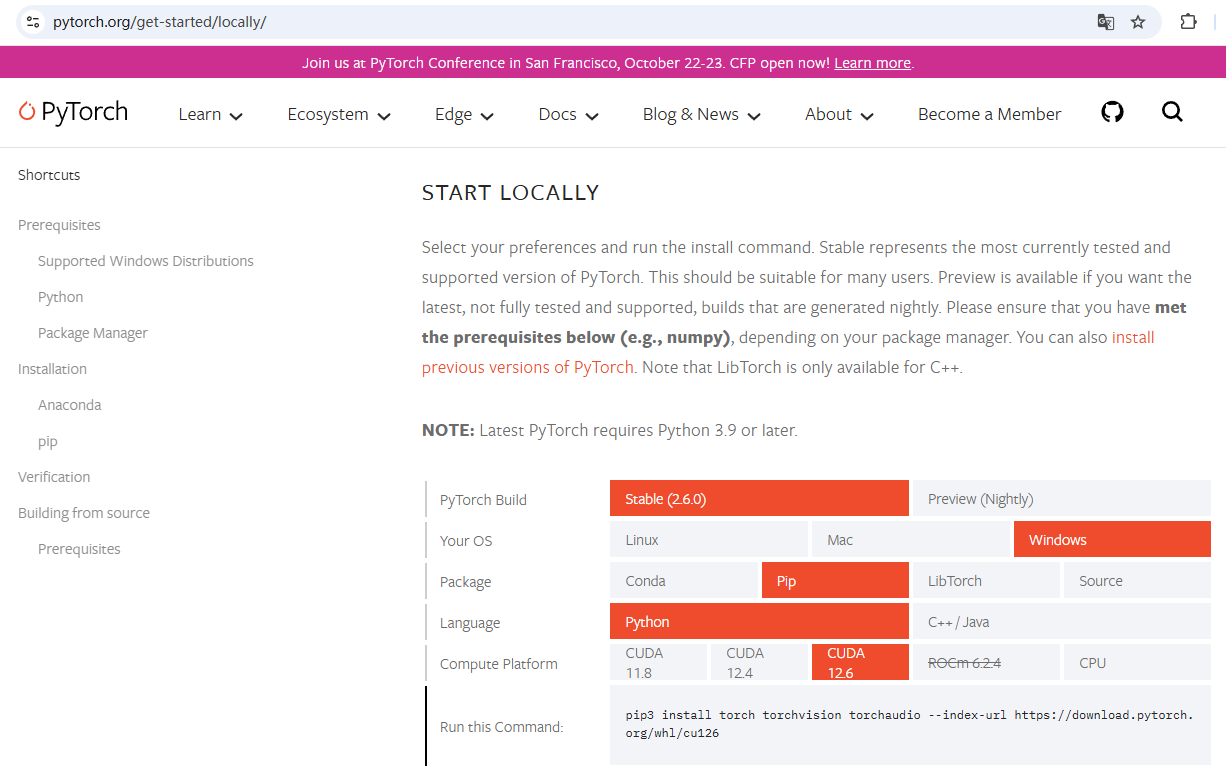Choose Linux as your OS
The width and height of the screenshot is (1226, 778).
coord(709,539)
